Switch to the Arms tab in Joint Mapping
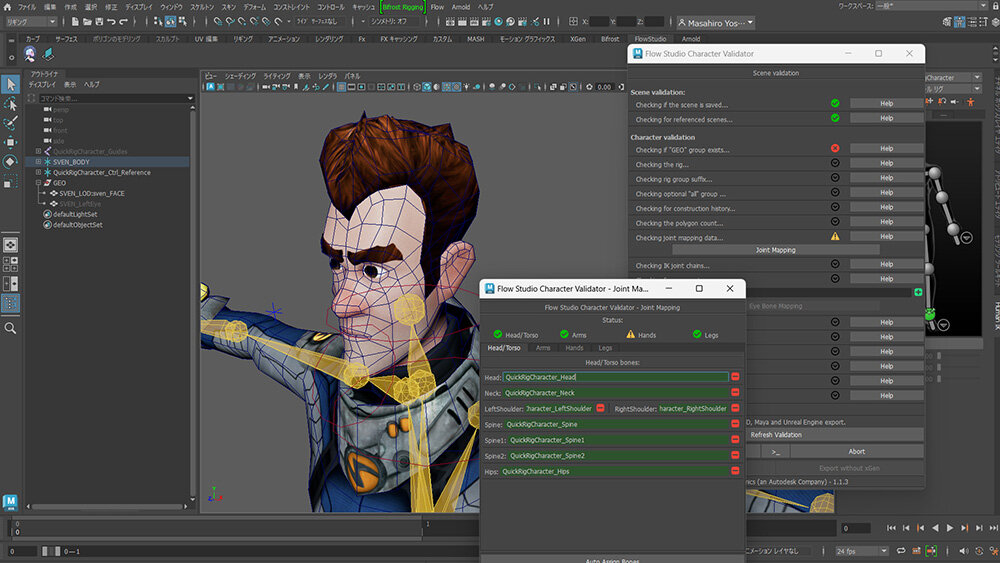This screenshot has height=563, width=1000. click(x=543, y=348)
